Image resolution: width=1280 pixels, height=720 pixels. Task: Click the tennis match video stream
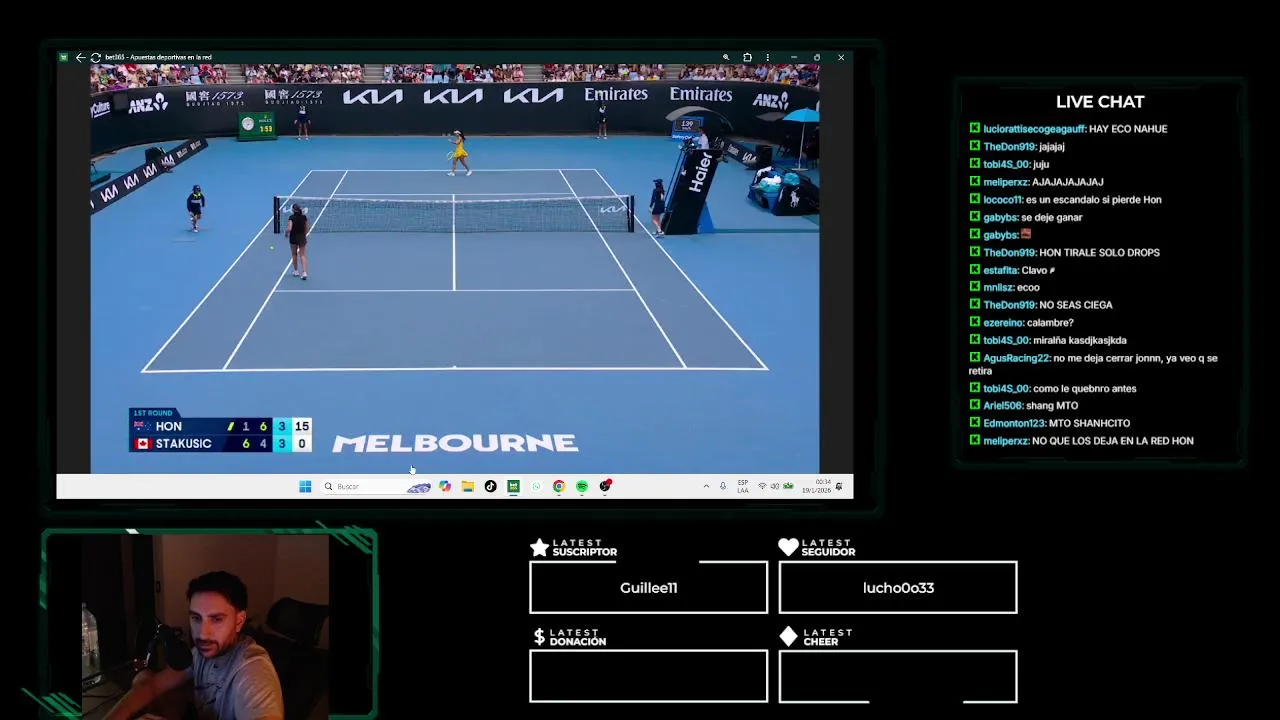(x=455, y=268)
